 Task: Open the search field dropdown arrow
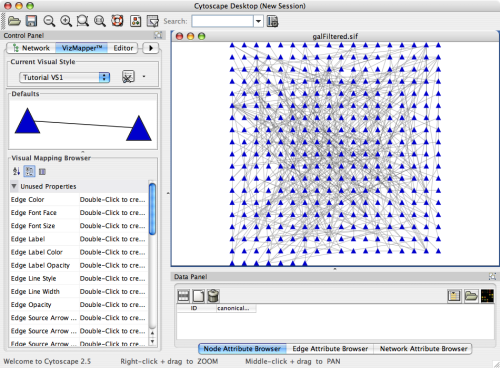(x=258, y=22)
